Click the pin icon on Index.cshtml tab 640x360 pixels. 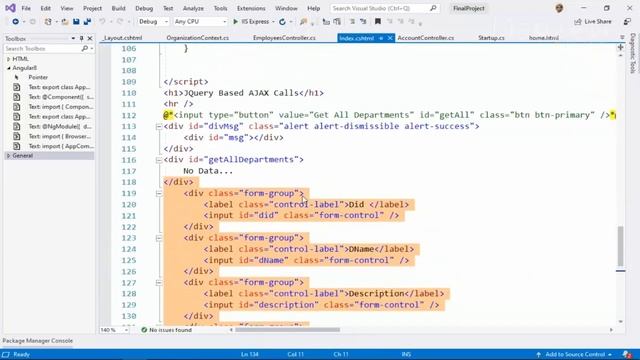[x=381, y=38]
